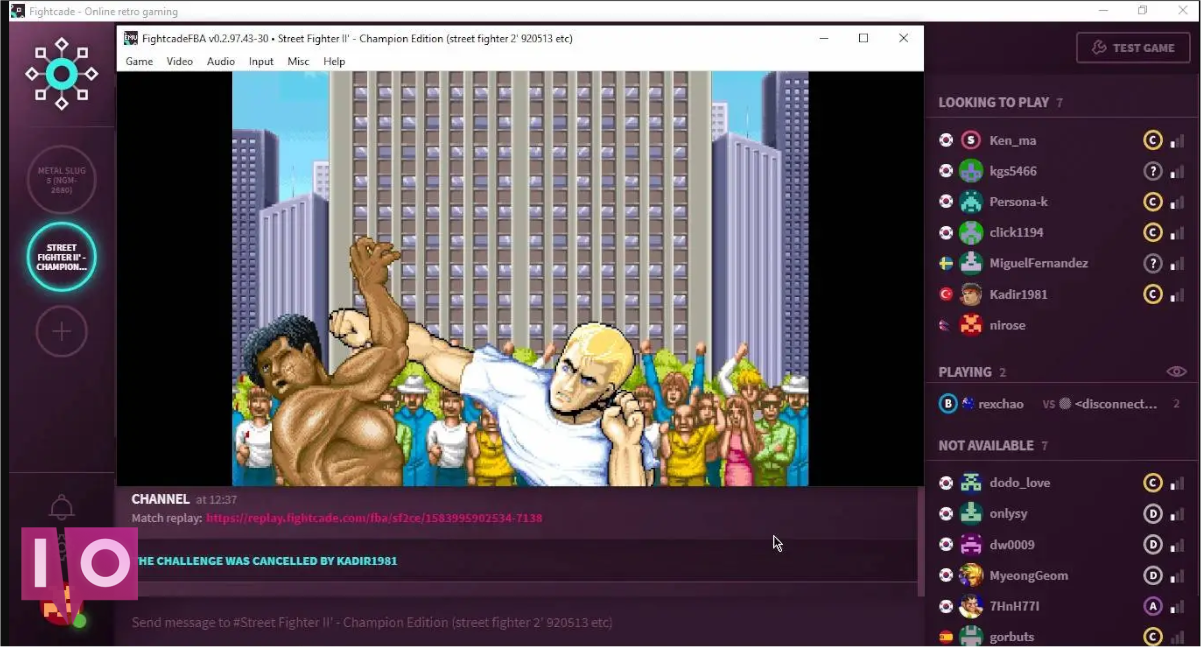The height and width of the screenshot is (647, 1201).
Task: Click dw0009's avatar icon
Action: click(971, 545)
